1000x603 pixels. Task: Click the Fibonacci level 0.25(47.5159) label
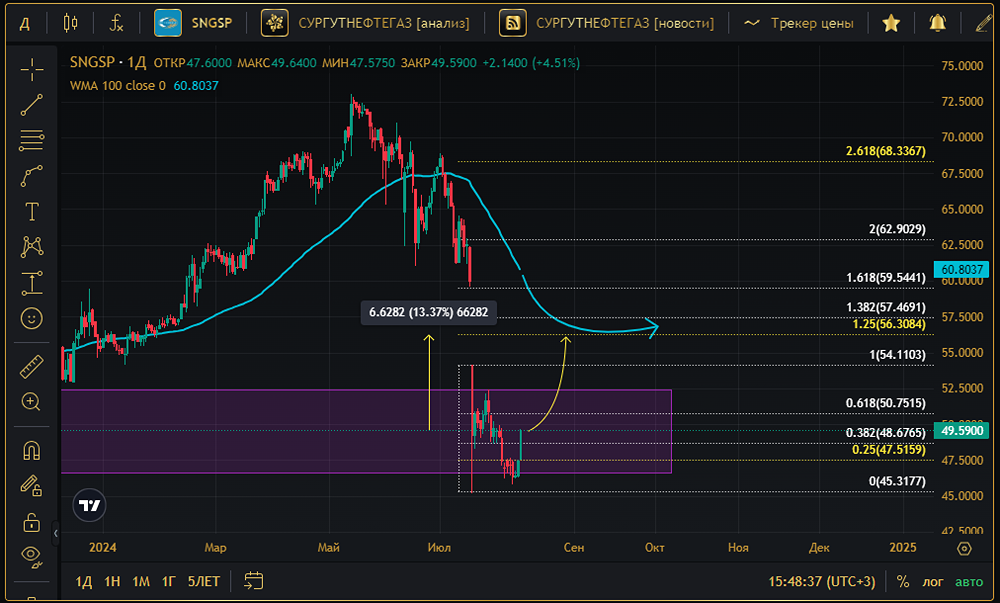(x=889, y=450)
